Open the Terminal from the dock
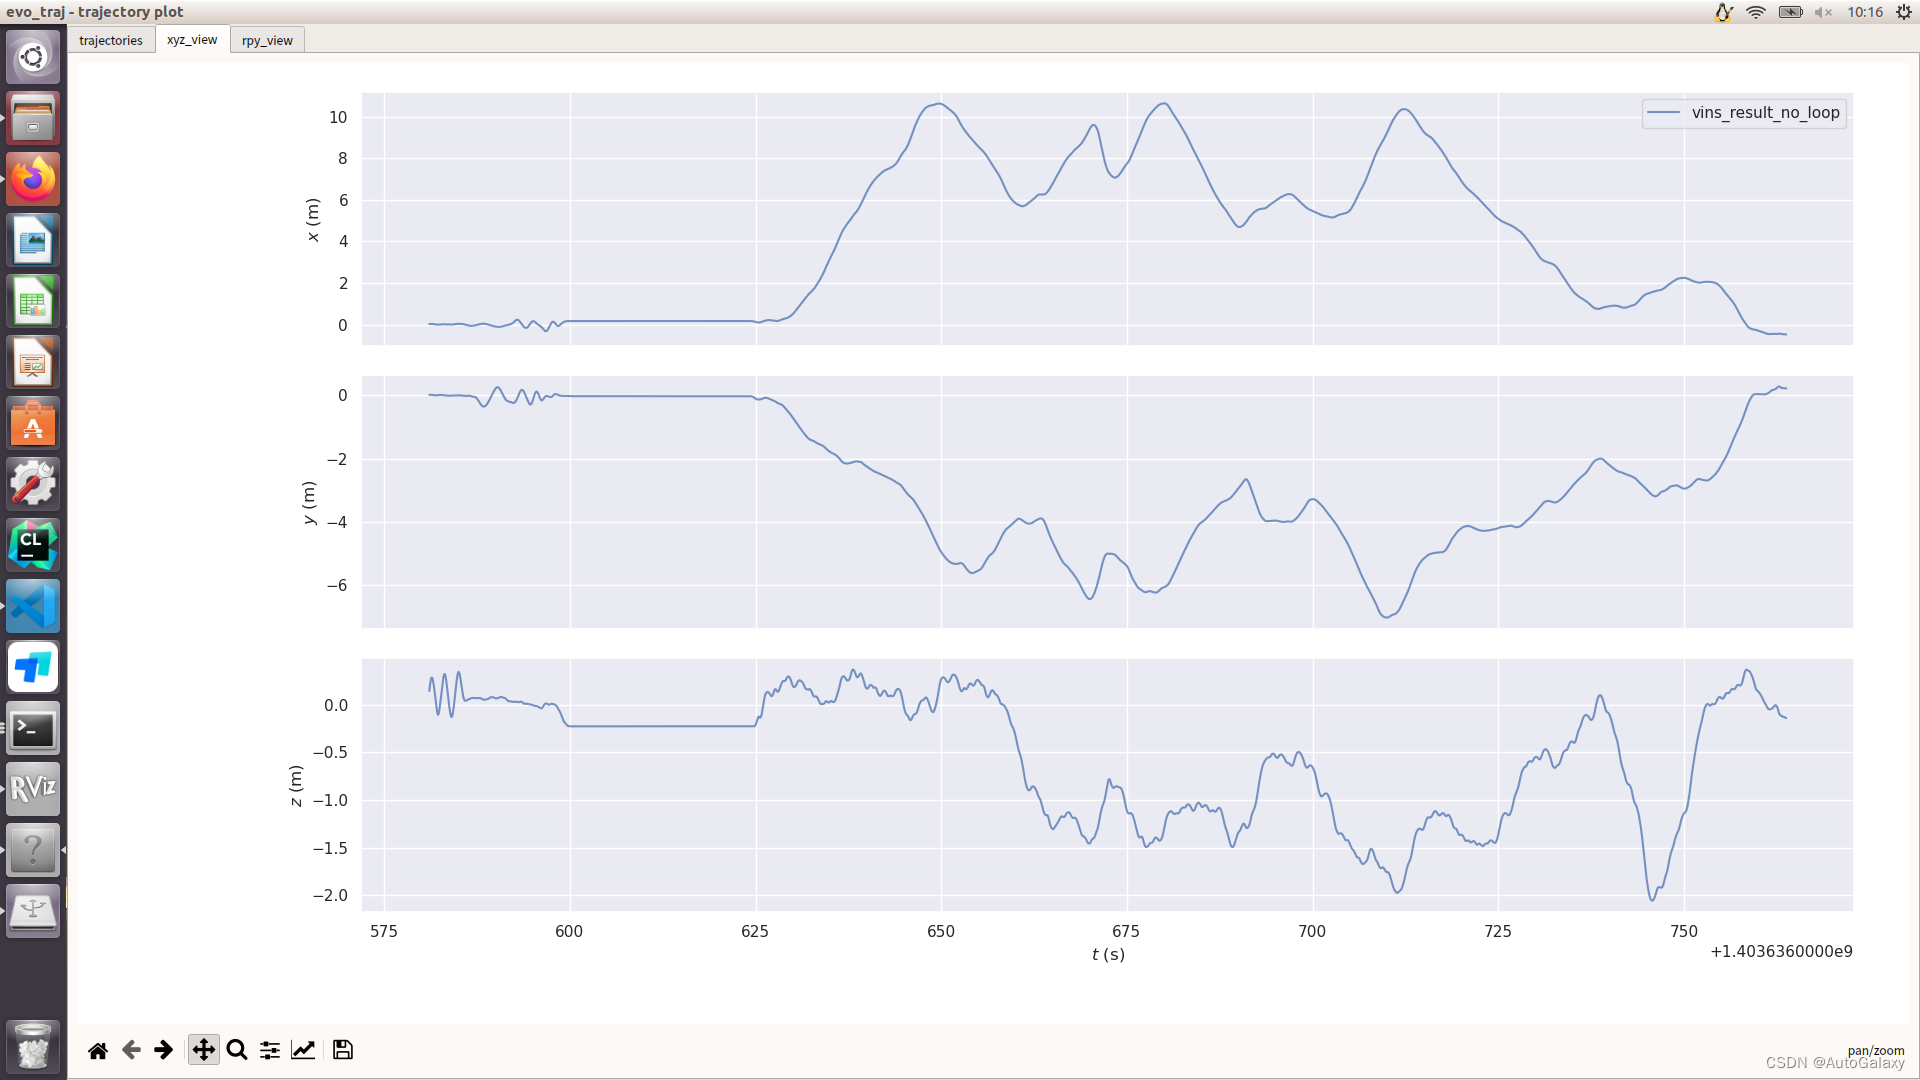1920x1080 pixels. click(x=33, y=729)
